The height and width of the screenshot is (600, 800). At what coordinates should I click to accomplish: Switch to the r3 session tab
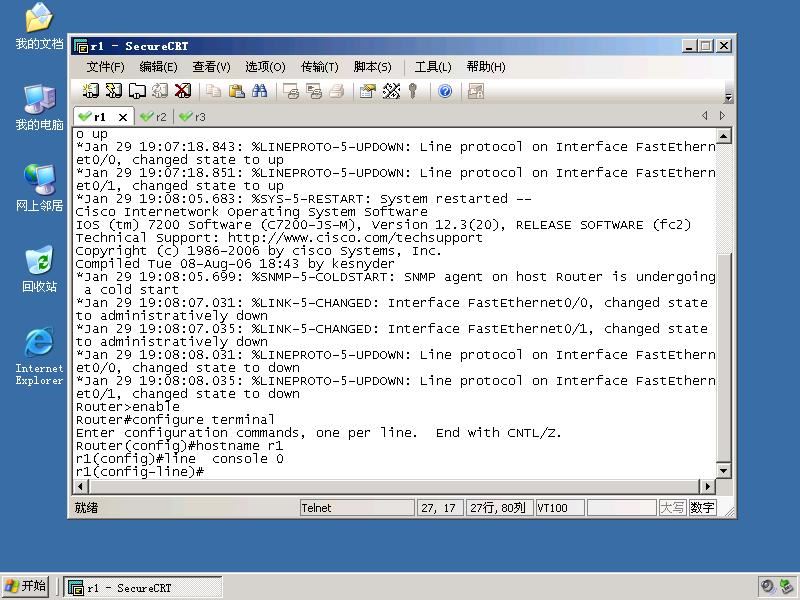193,117
